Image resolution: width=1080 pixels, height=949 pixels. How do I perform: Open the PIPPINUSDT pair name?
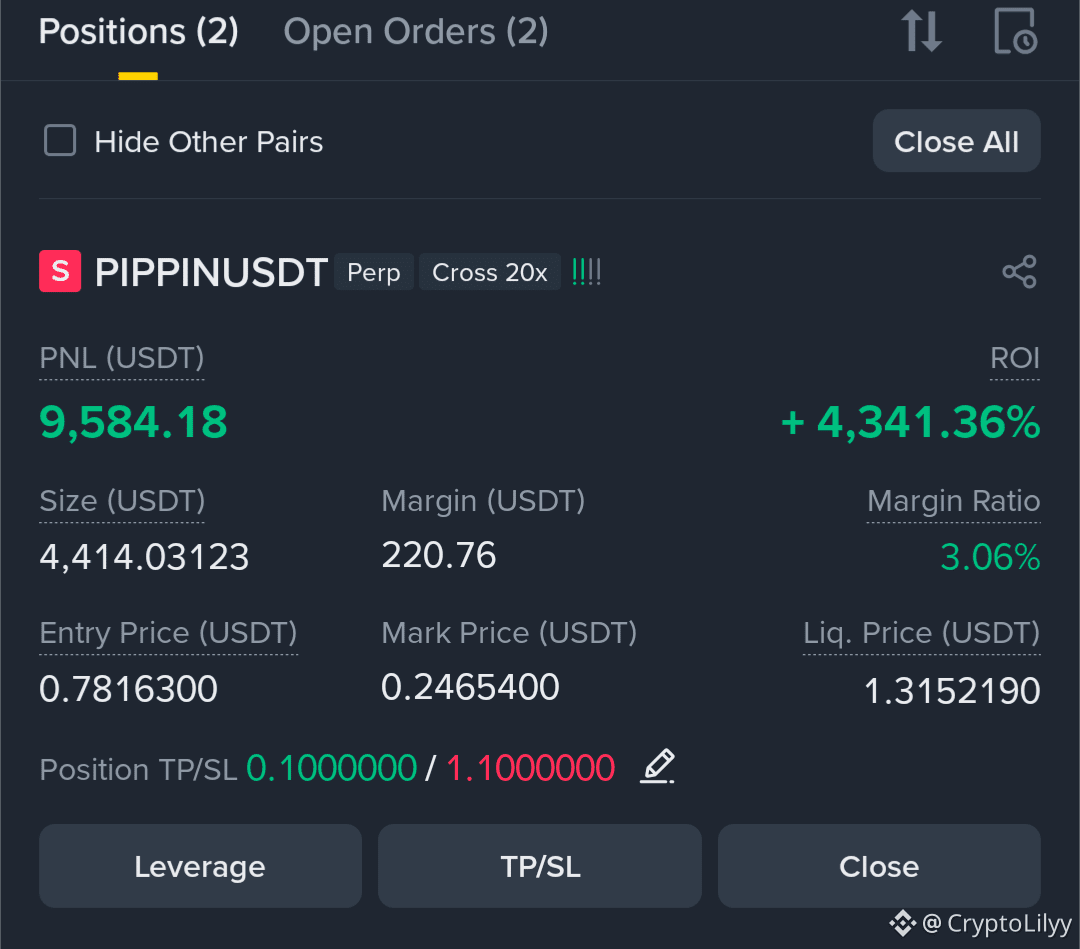(211, 272)
